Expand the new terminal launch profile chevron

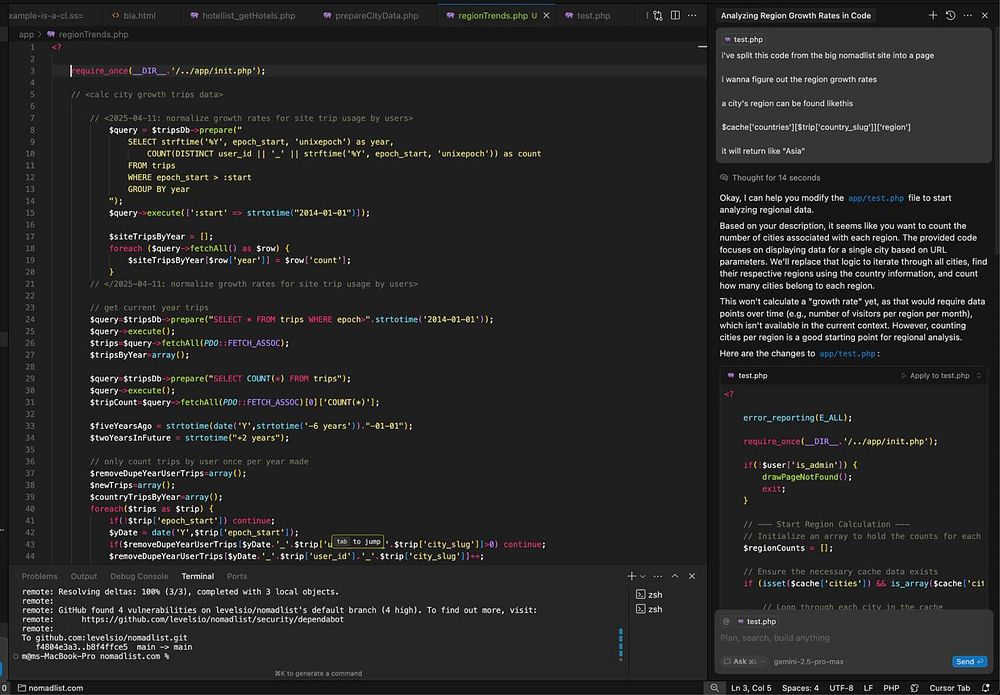coord(643,576)
